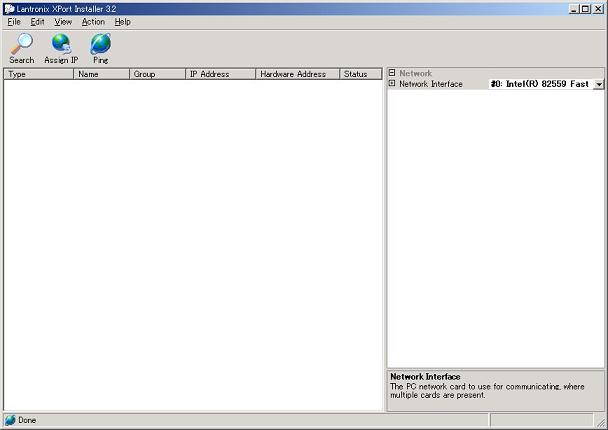The image size is (608, 430).
Task: Click the Network category heading
Action: (415, 73)
